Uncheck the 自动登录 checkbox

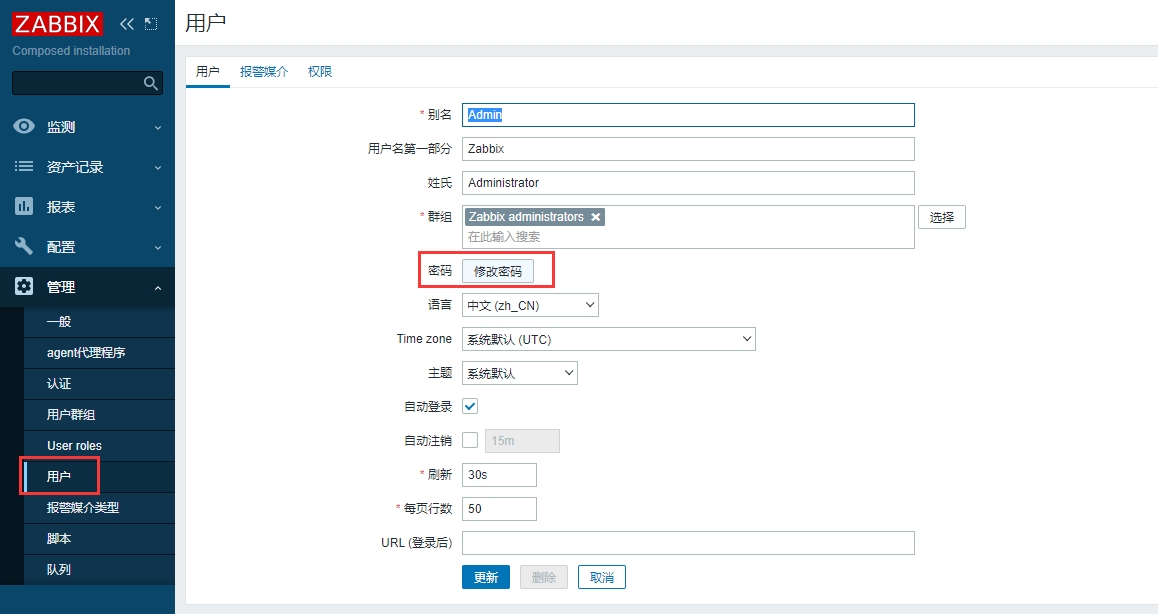click(x=470, y=407)
